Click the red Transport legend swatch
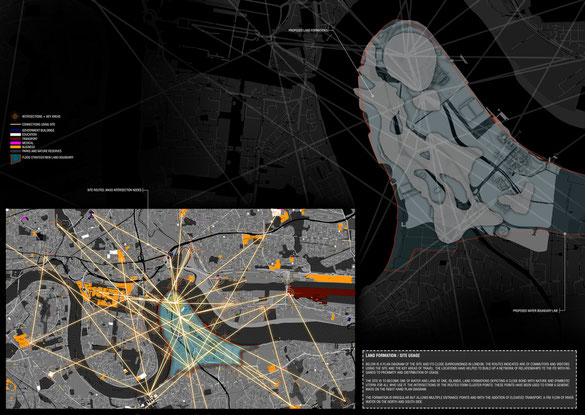Screen dimensions: 585x415 15,138
